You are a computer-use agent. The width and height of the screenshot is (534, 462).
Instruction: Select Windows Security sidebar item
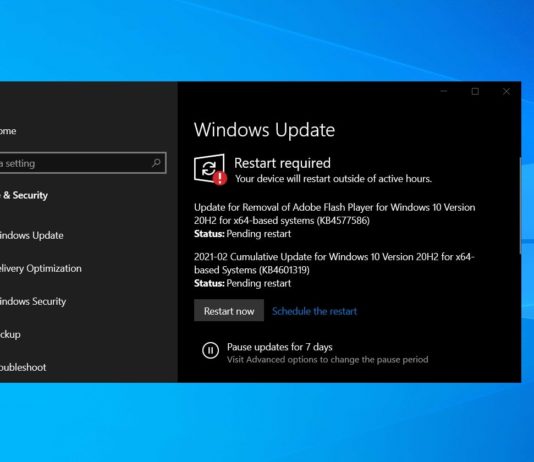pyautogui.click(x=33, y=301)
